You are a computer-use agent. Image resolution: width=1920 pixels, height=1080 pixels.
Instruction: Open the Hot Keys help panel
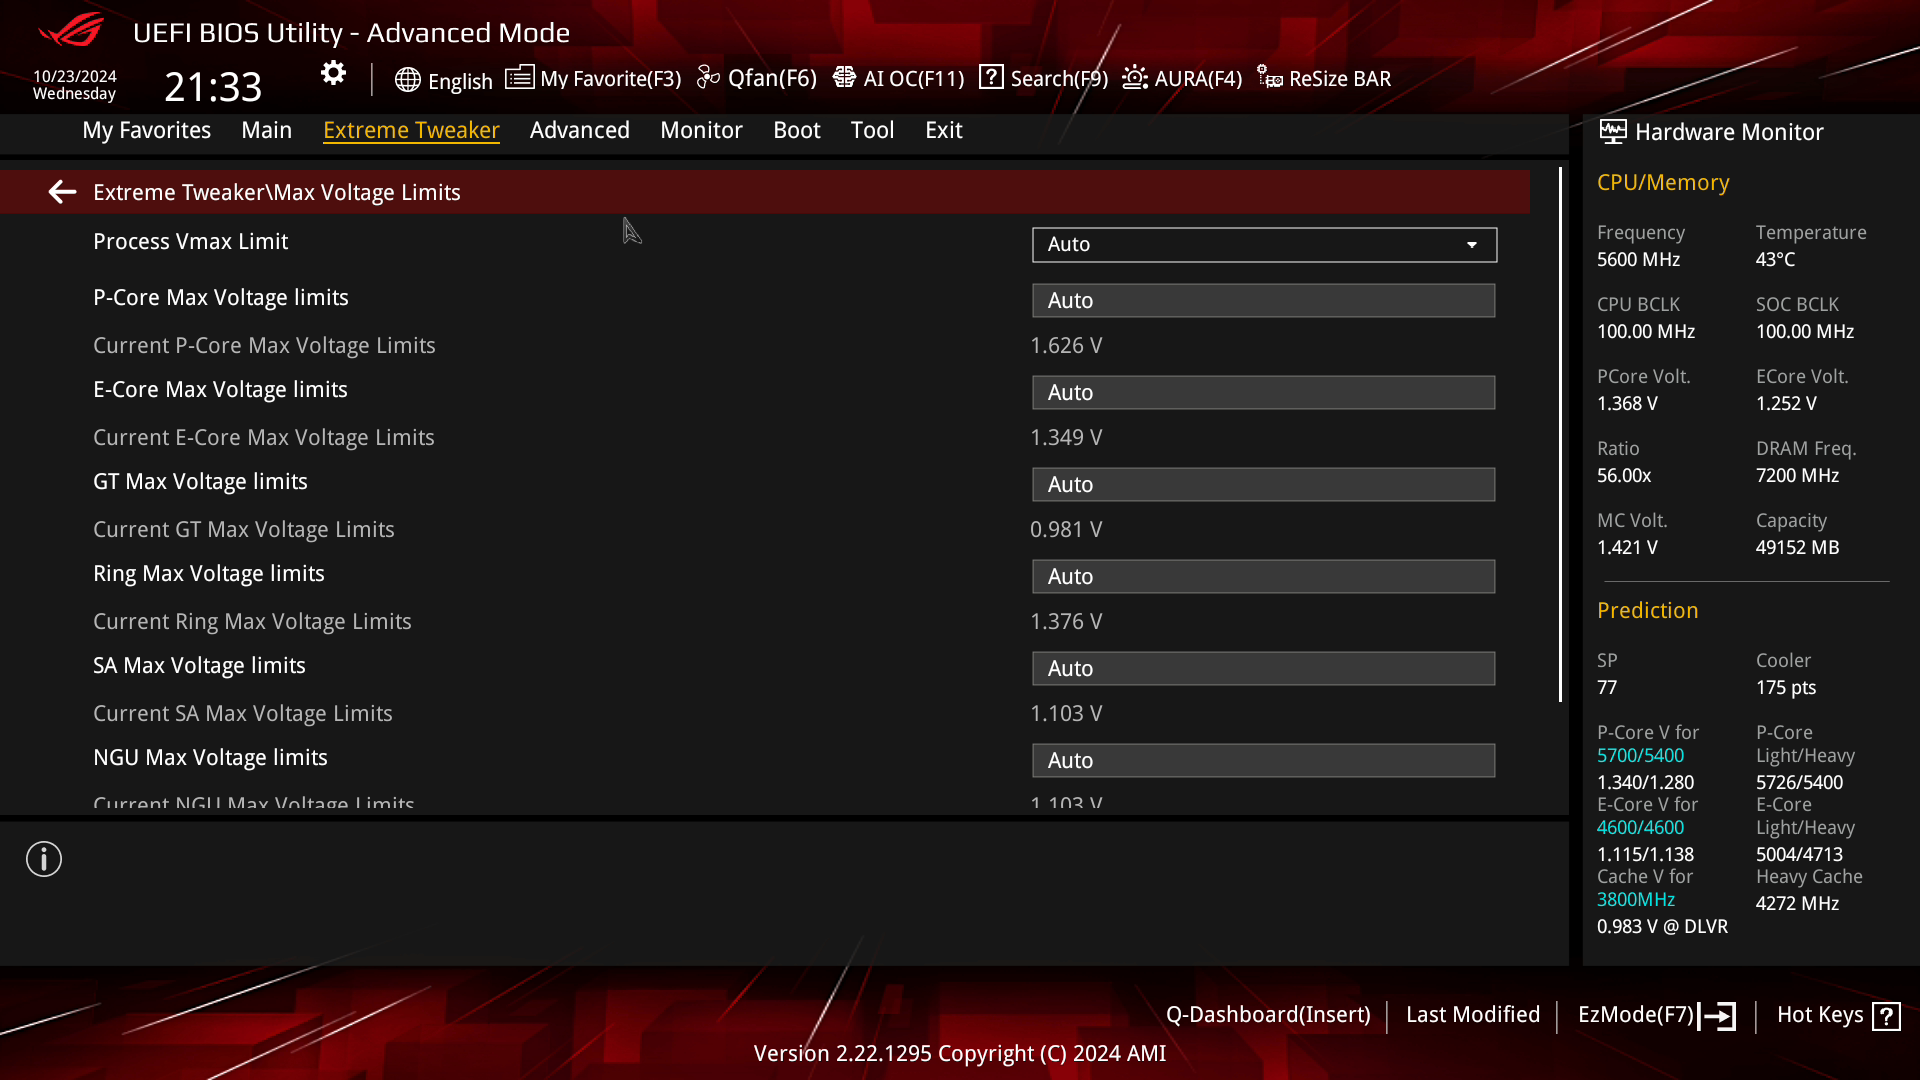click(1836, 1014)
